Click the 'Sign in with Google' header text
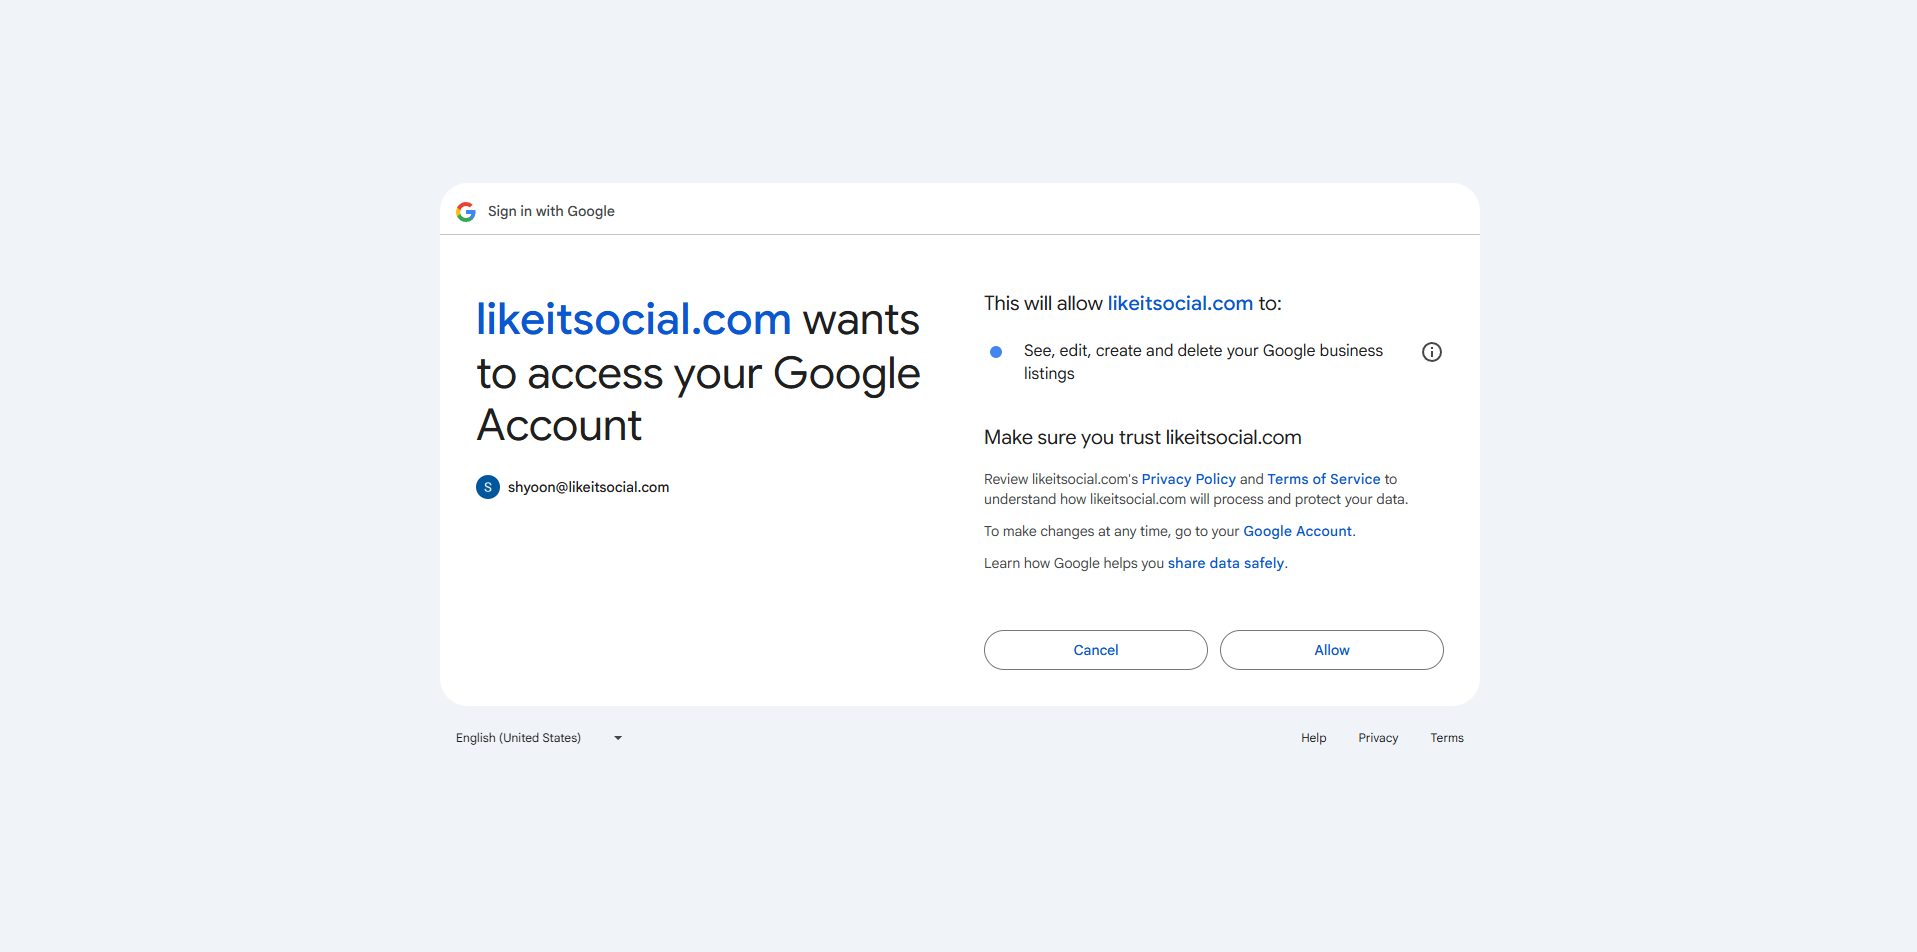Screen dimensions: 1917x952 click(x=551, y=211)
